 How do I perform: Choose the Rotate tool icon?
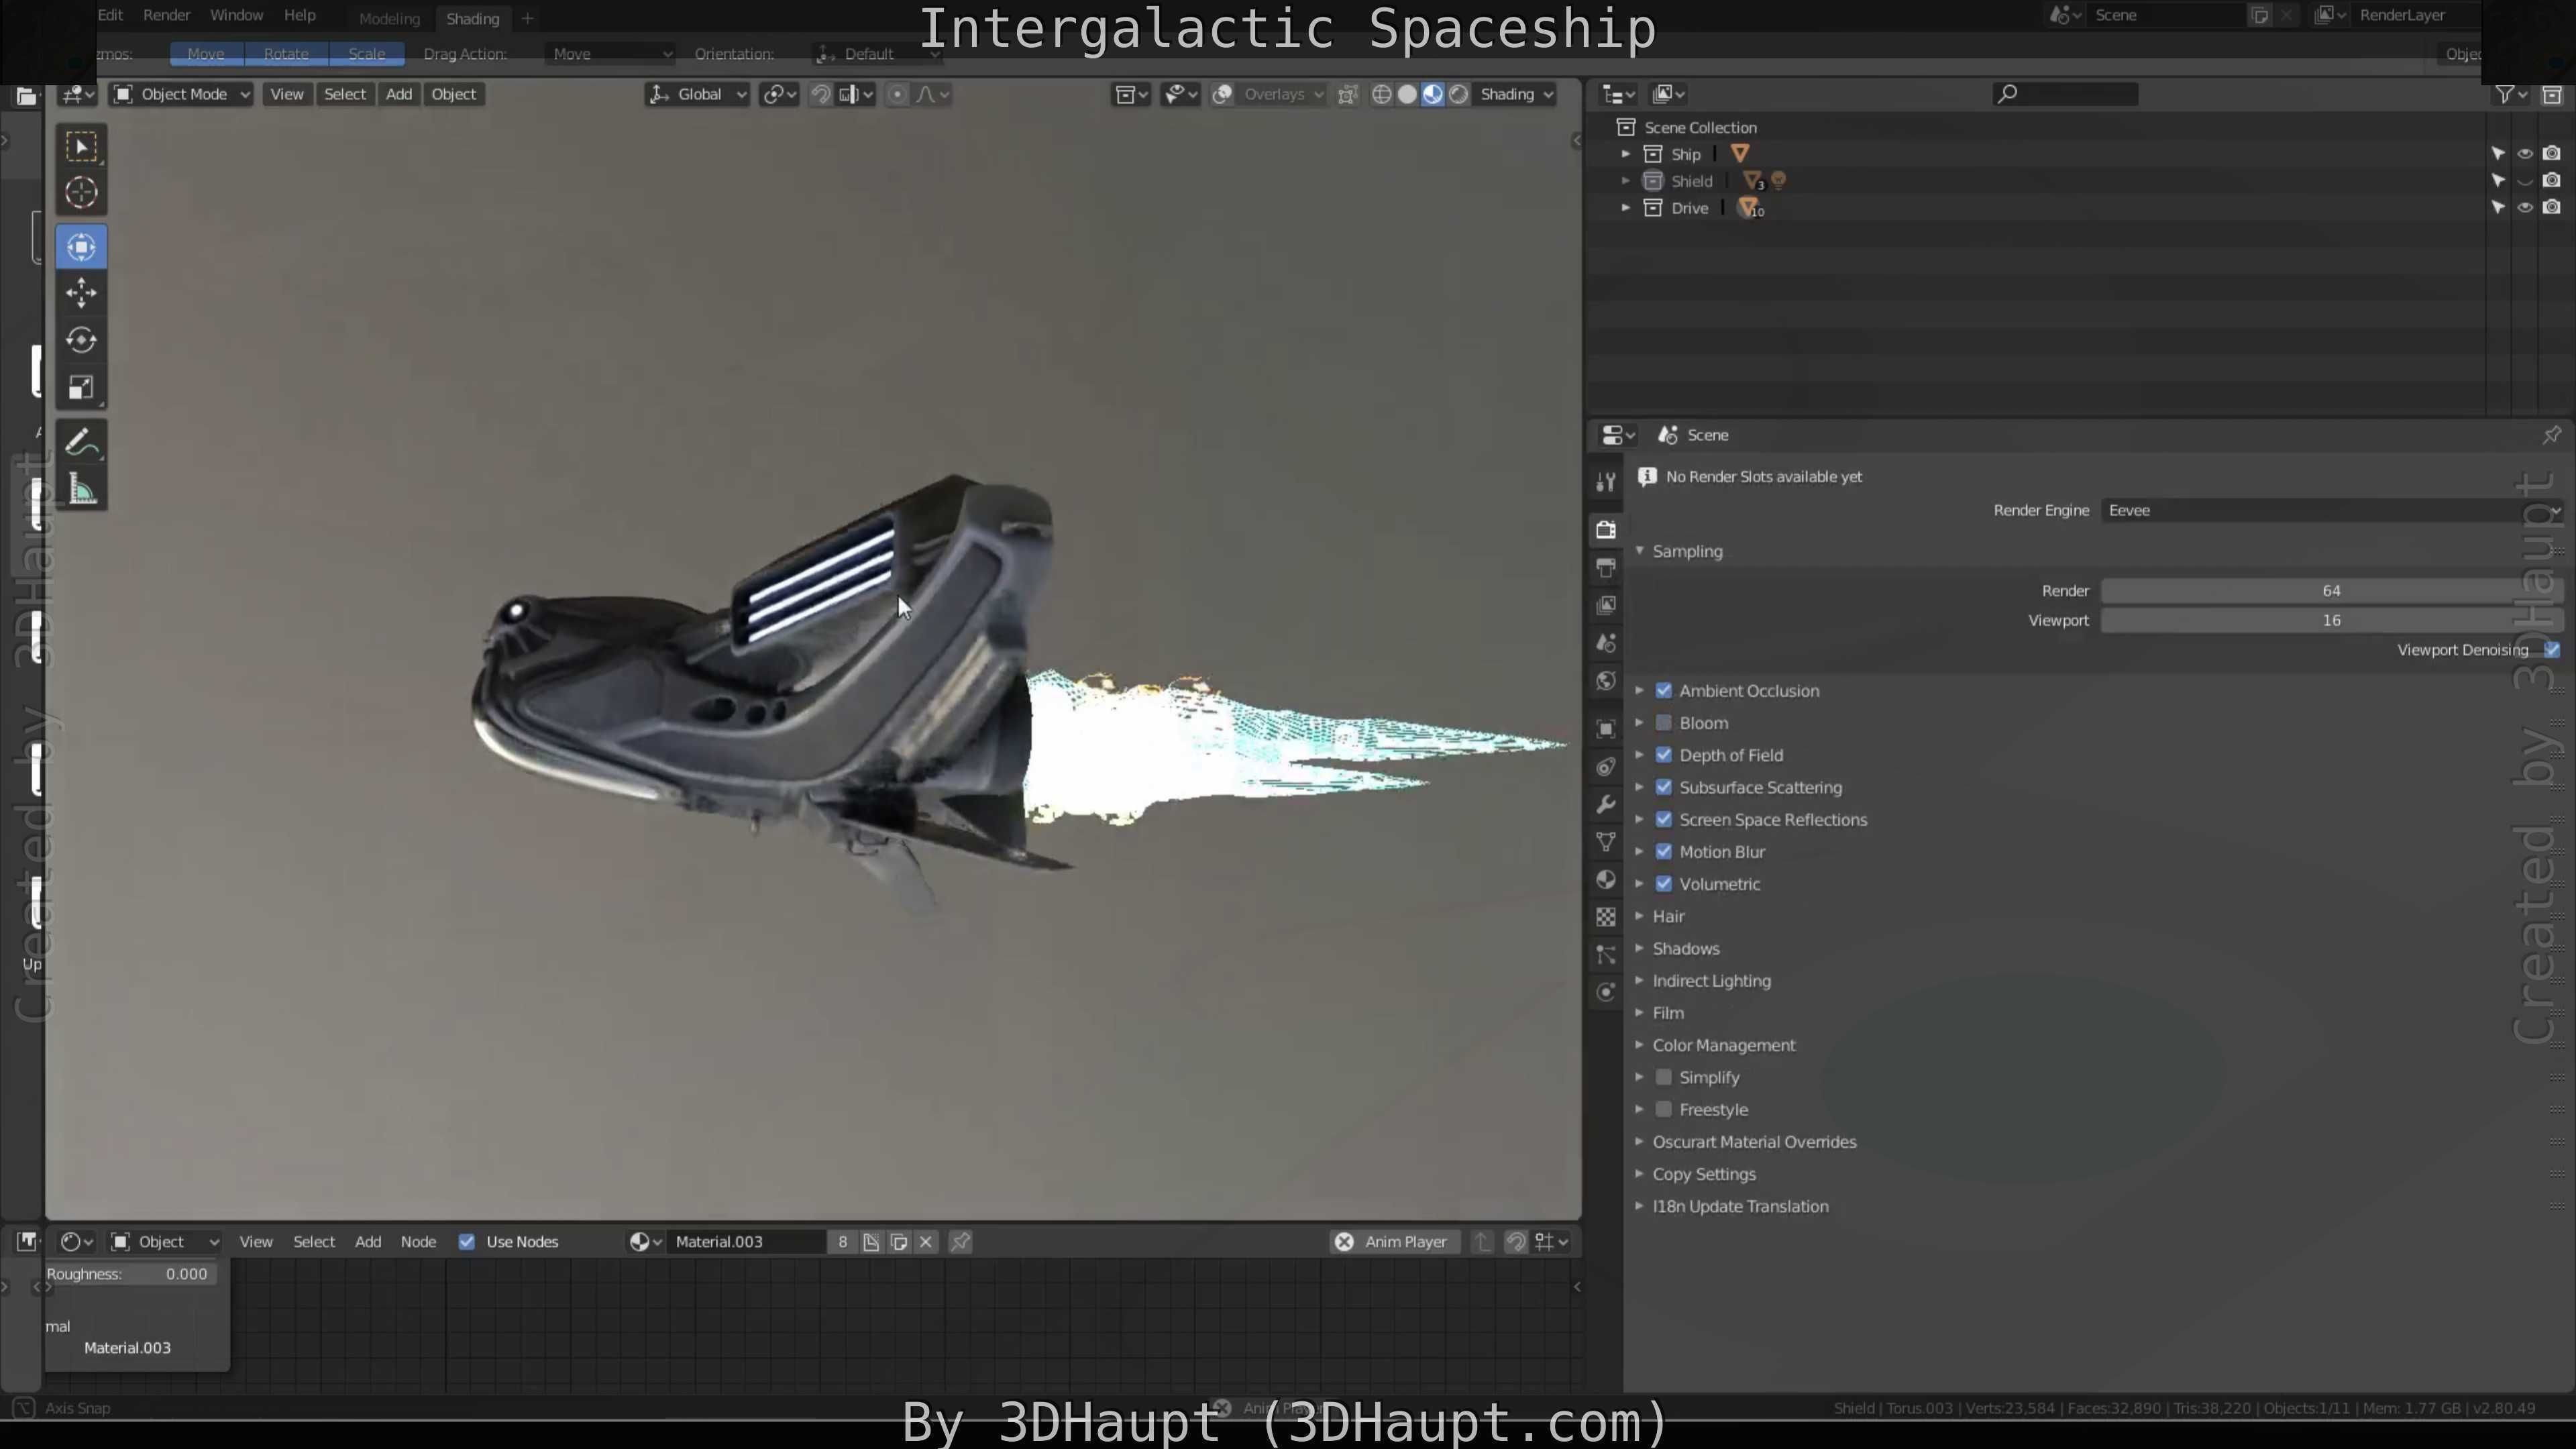click(81, 340)
